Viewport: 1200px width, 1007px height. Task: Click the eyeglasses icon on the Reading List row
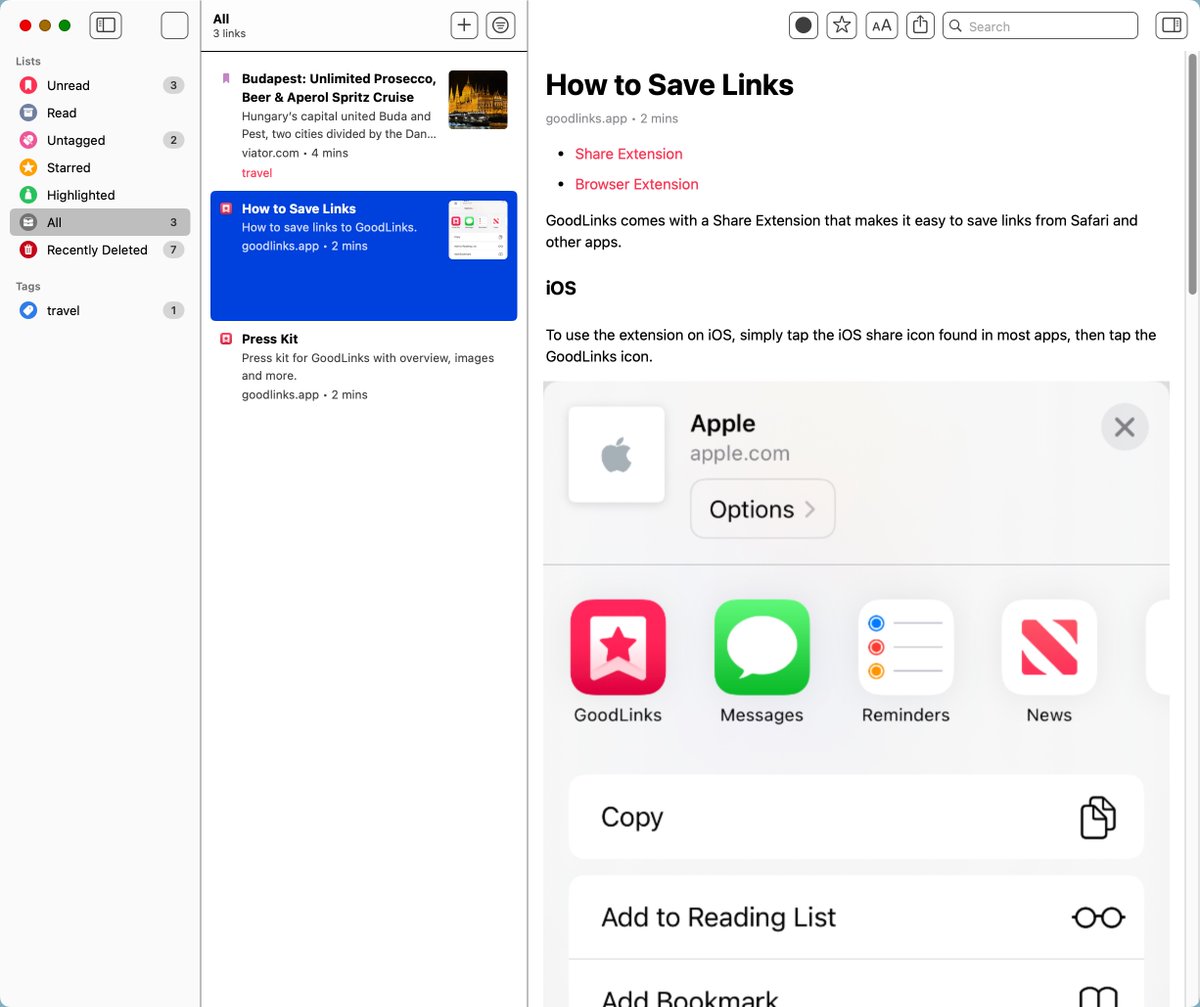(1098, 917)
